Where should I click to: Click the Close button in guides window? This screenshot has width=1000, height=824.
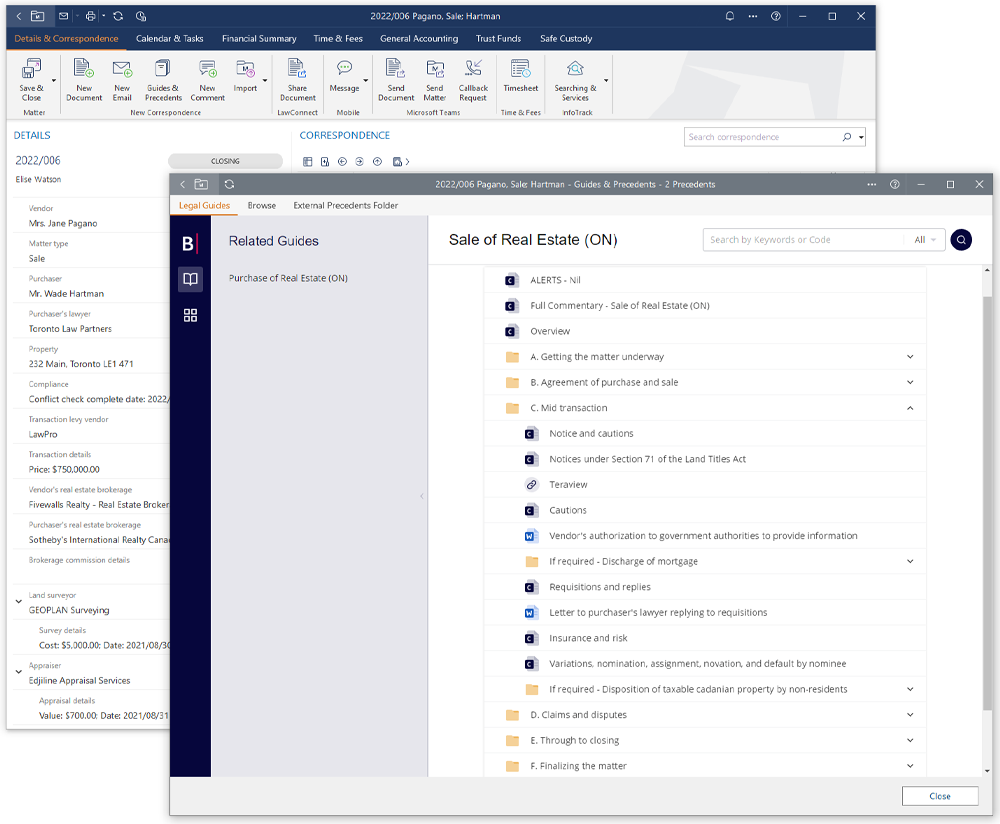point(939,796)
